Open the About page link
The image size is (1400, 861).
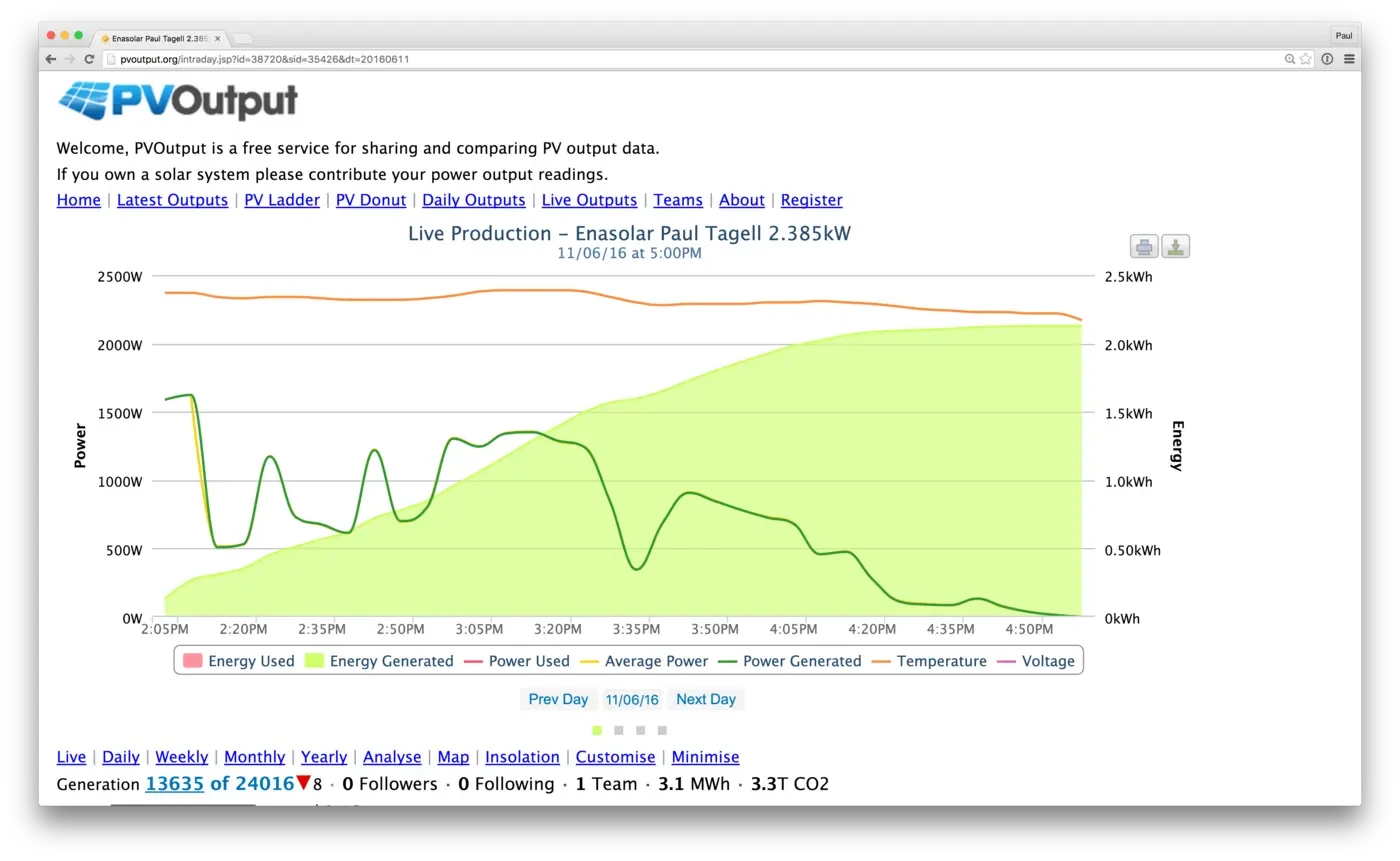pos(742,200)
